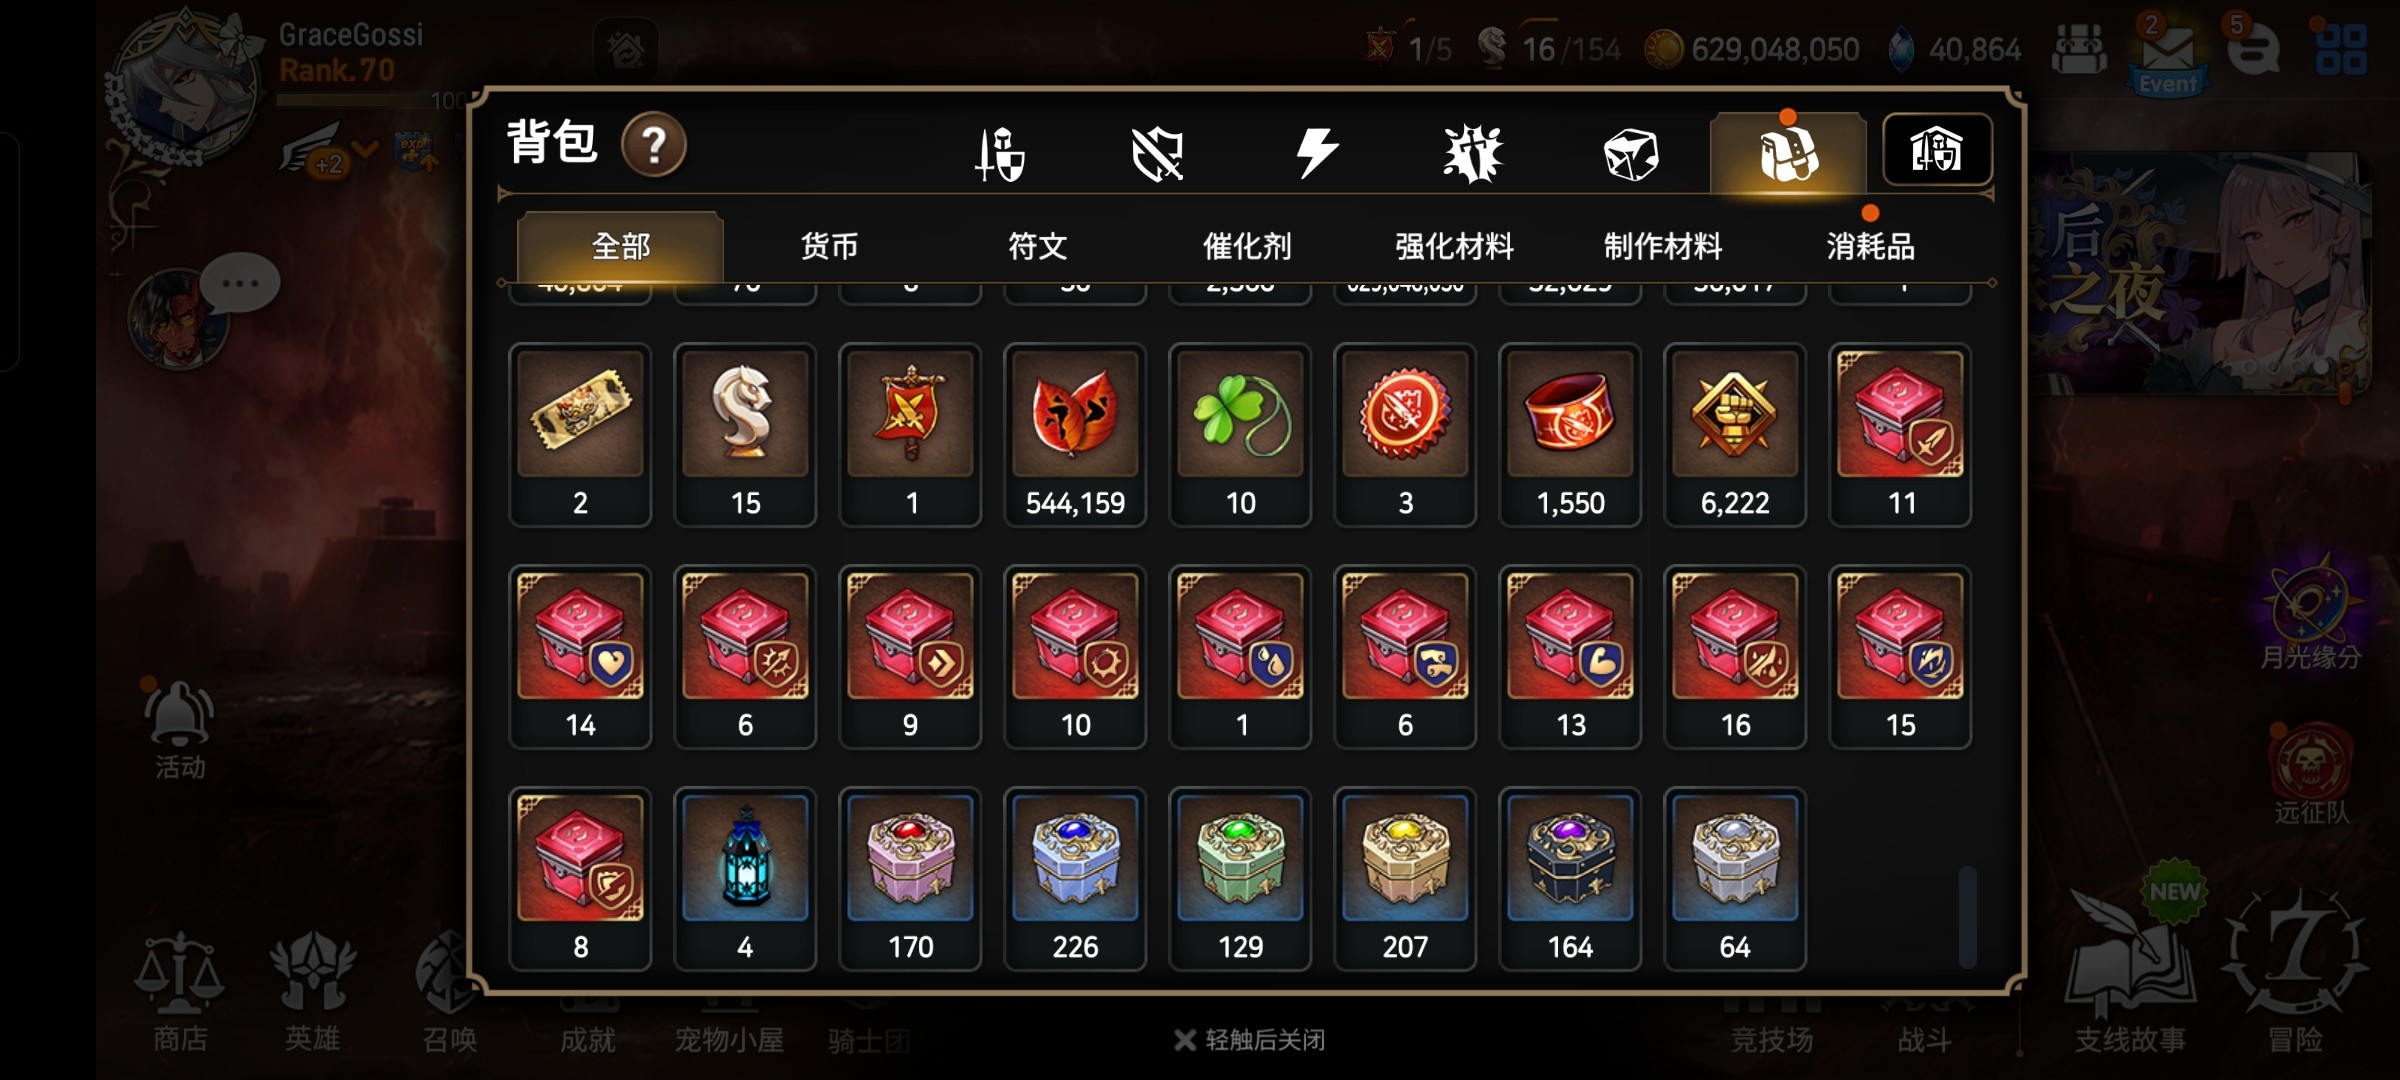This screenshot has width=2400, height=1080.
Task: Open the backpack help question mark
Action: [653, 145]
